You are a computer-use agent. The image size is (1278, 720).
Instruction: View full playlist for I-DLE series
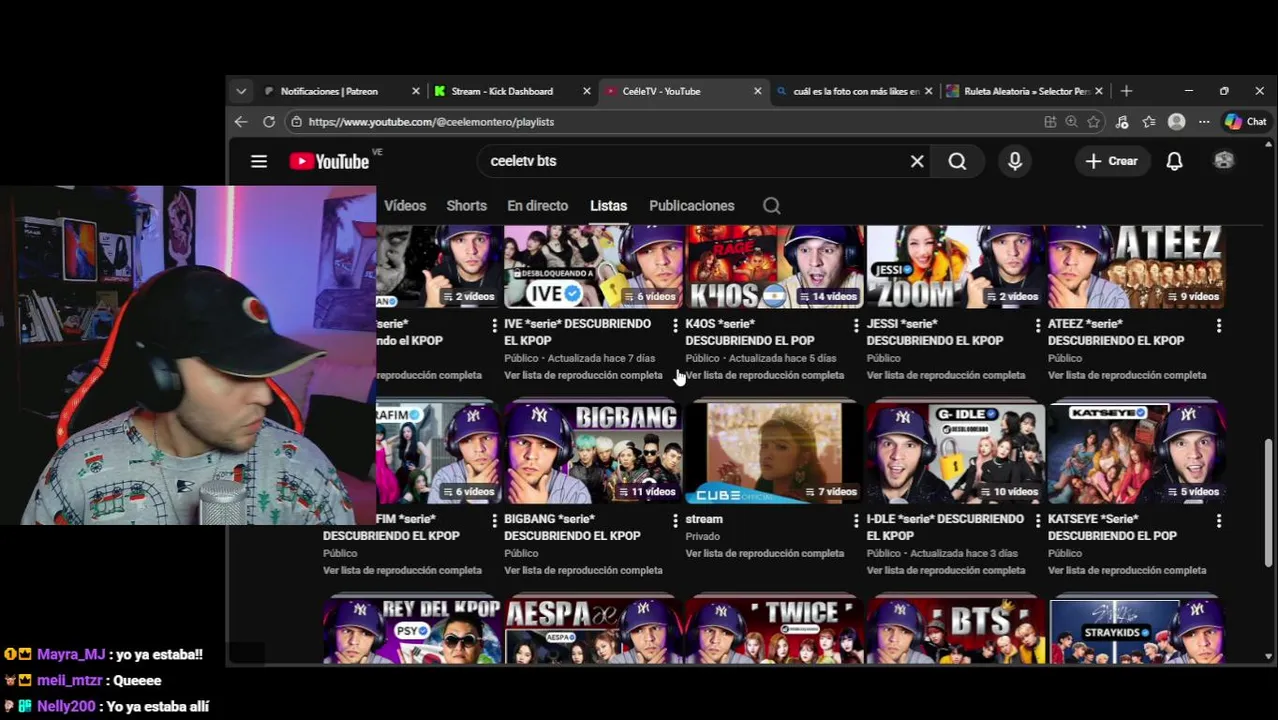[946, 571]
